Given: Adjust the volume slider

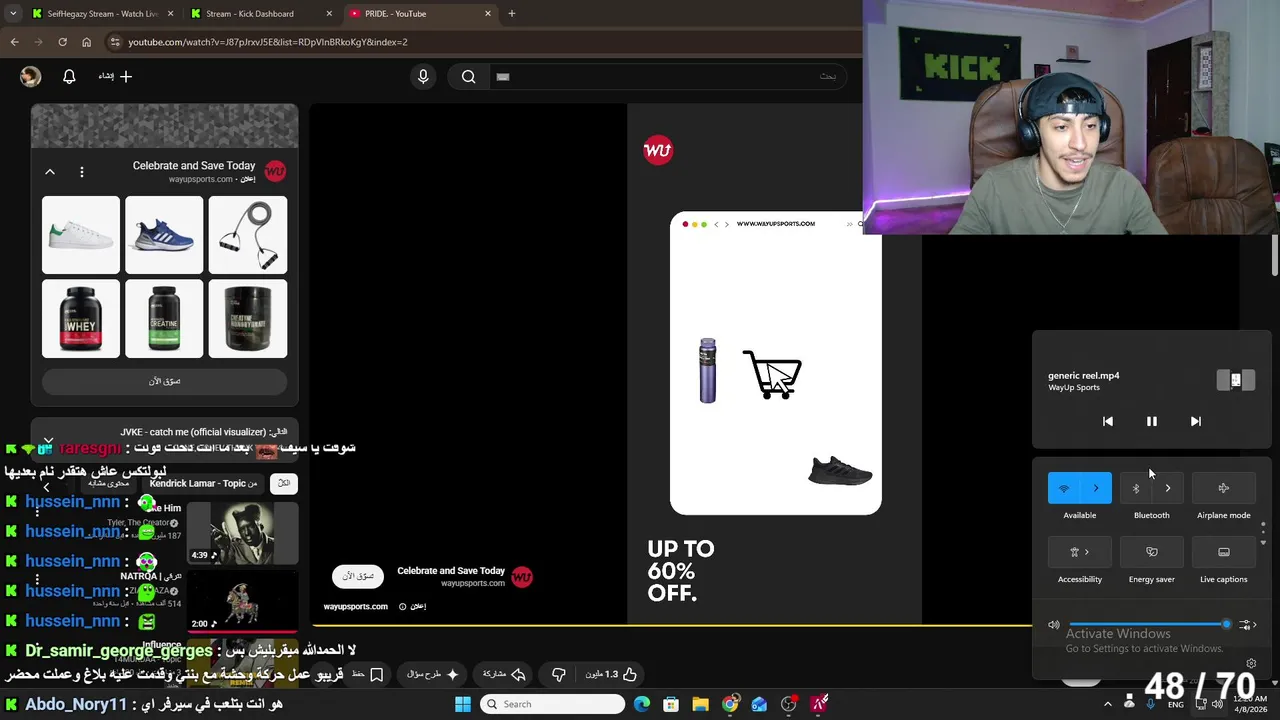Looking at the screenshot, I should [x=1150, y=625].
